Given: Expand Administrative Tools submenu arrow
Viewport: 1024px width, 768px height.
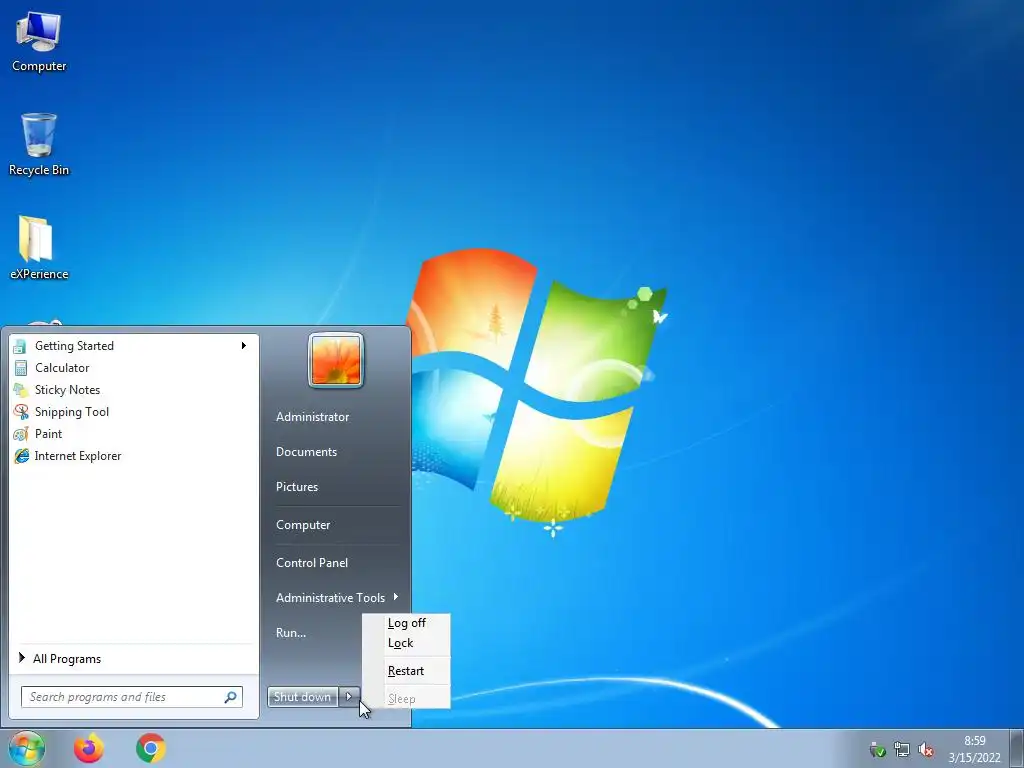Looking at the screenshot, I should tap(396, 597).
